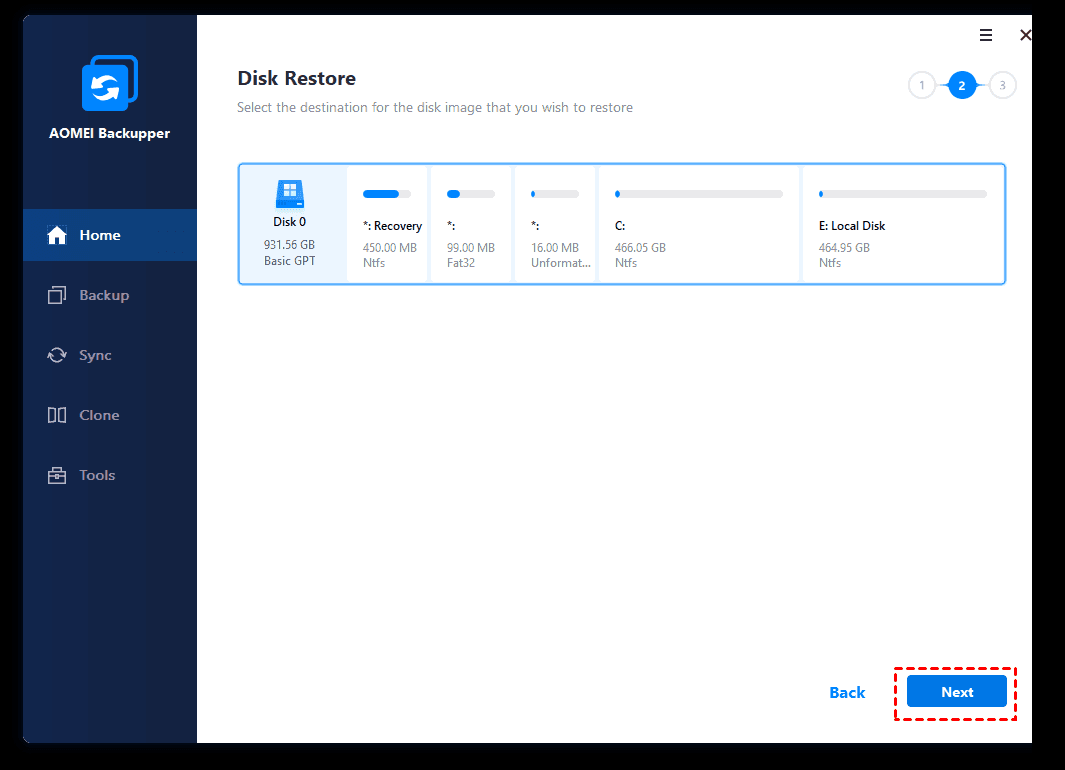
Task: Click the Backup icon in sidebar
Action: click(57, 295)
